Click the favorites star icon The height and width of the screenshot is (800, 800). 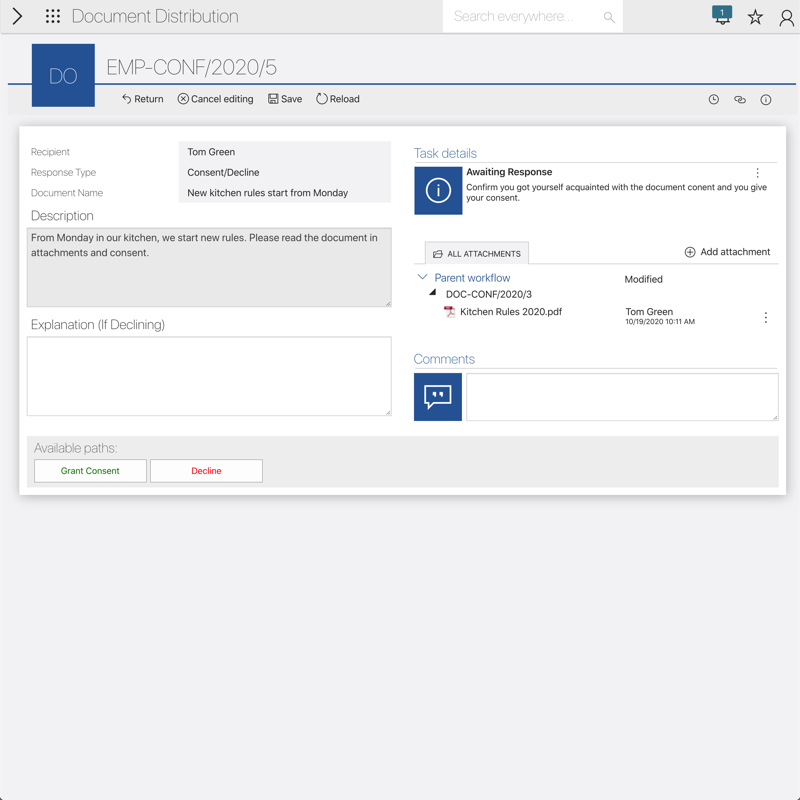point(755,17)
